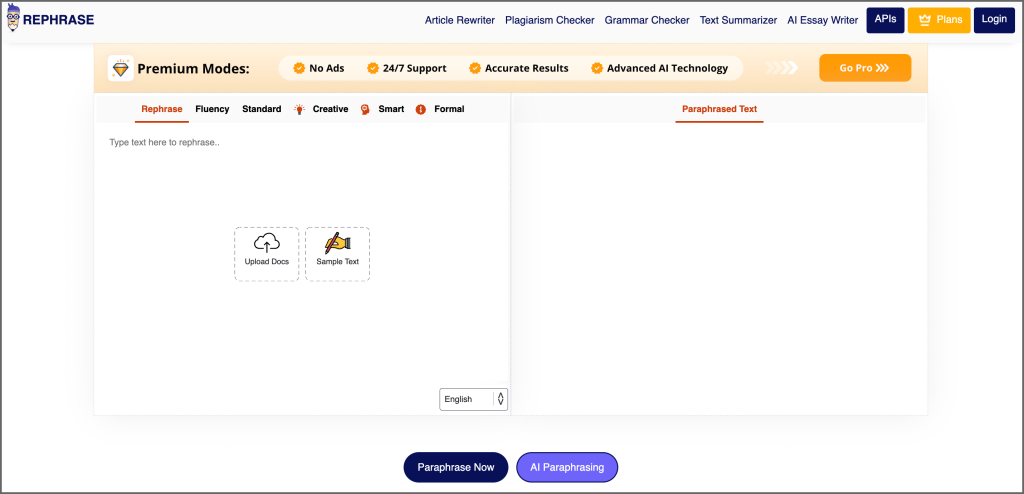Open the AI Essay Writer link
1024x494 pixels.
pyautogui.click(x=823, y=20)
